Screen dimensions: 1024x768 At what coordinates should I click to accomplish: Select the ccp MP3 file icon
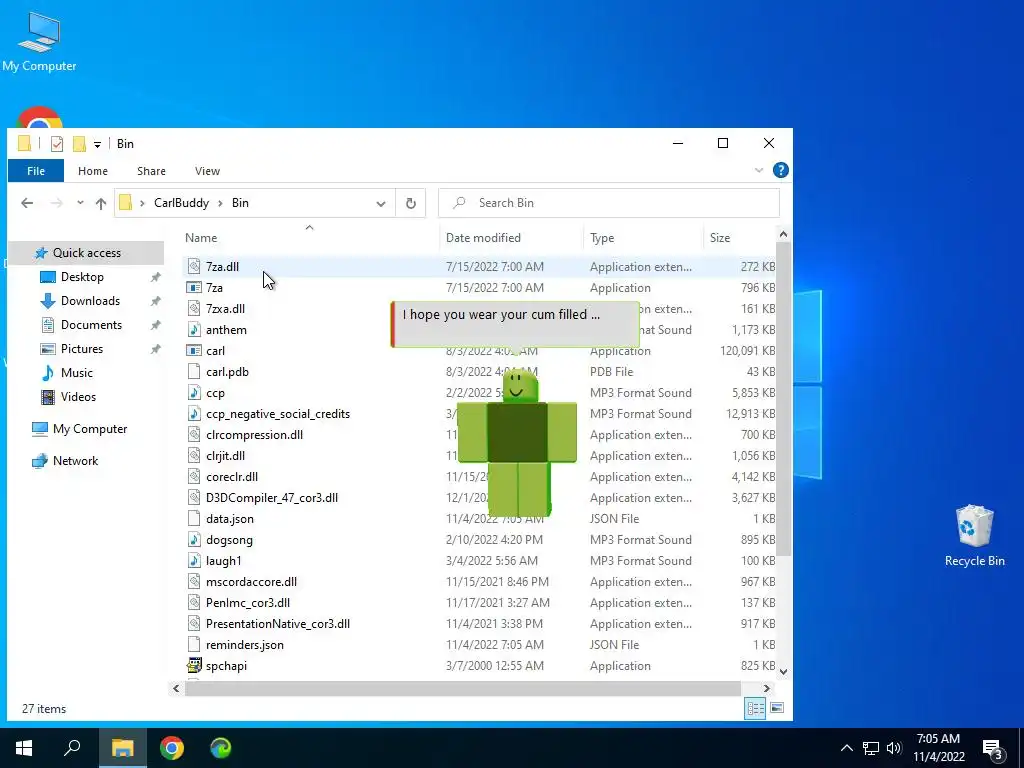pyautogui.click(x=194, y=392)
